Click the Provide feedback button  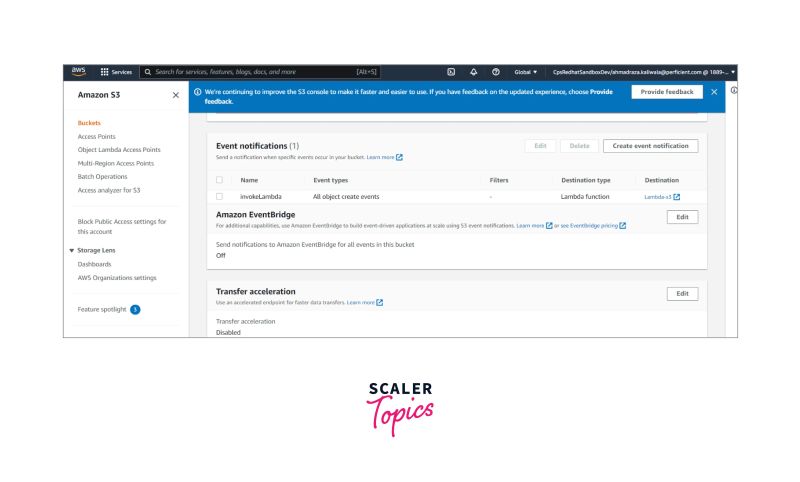click(x=667, y=92)
